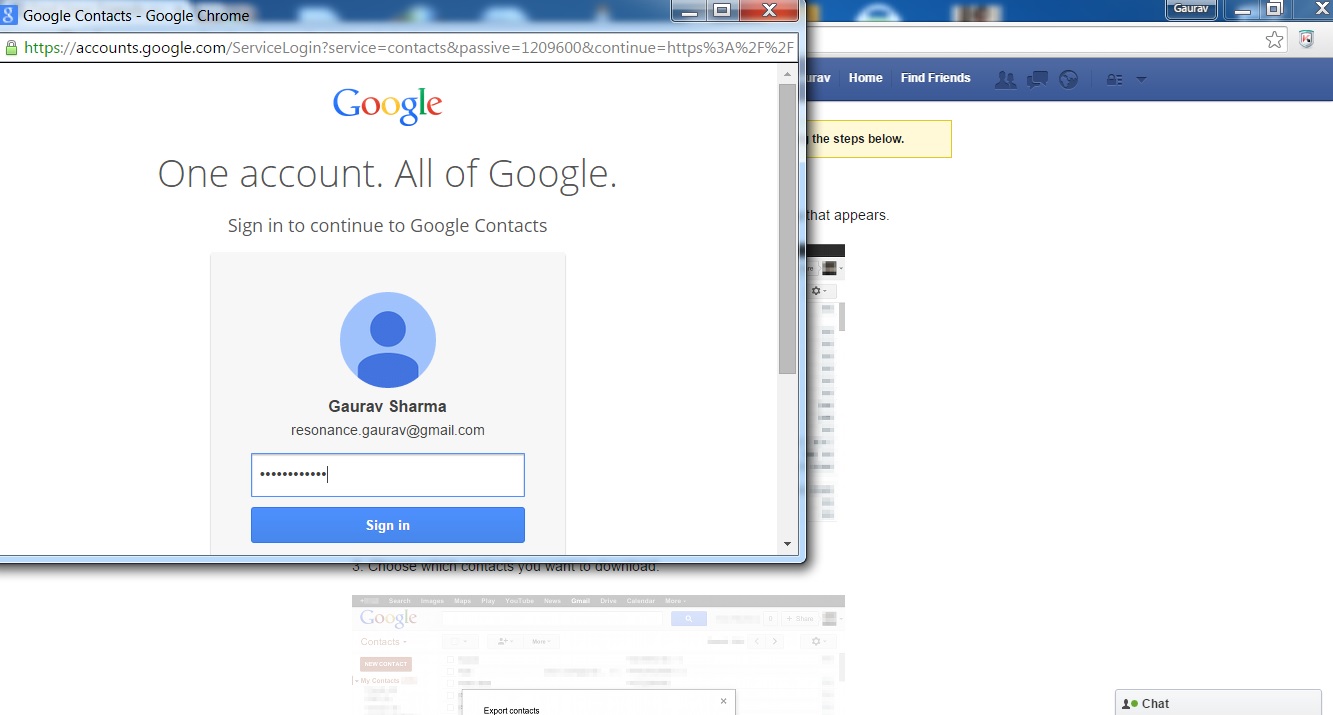1333x715 pixels.
Task: Click the Export contacts dialog close X
Action: [x=723, y=701]
